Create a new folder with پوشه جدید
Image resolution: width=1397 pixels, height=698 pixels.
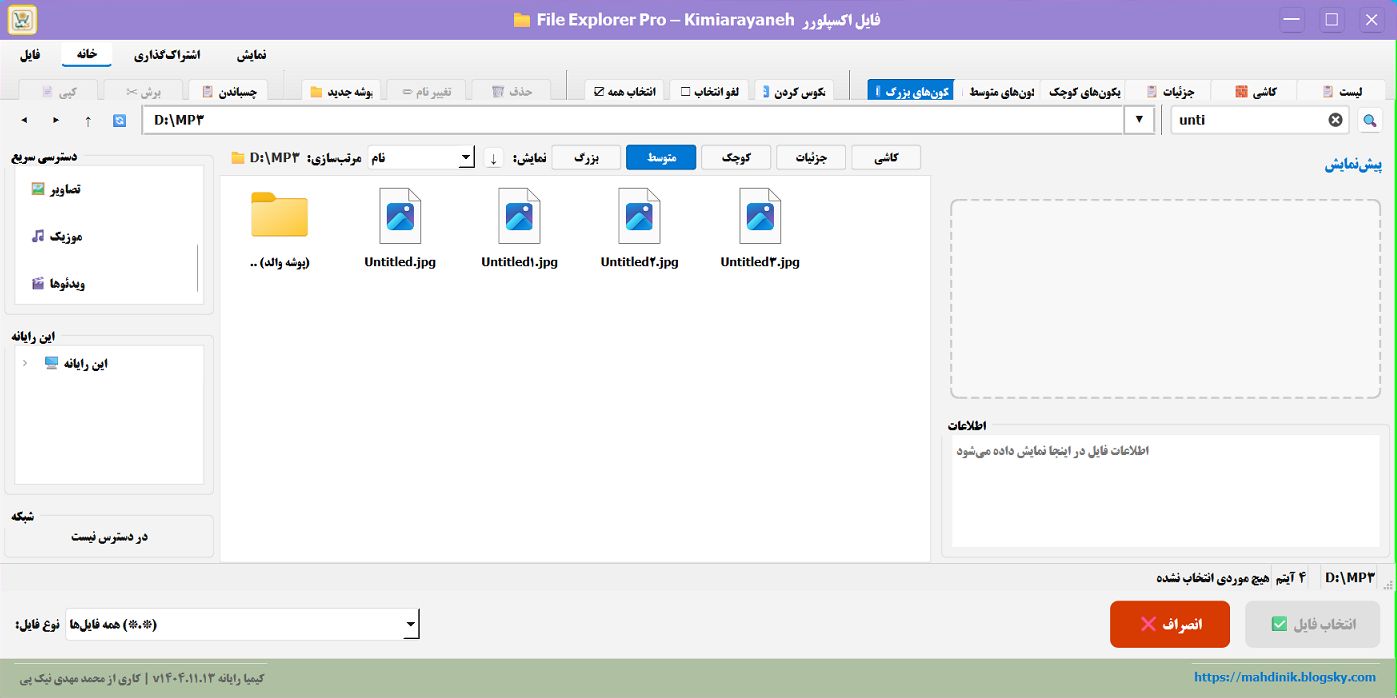[341, 91]
